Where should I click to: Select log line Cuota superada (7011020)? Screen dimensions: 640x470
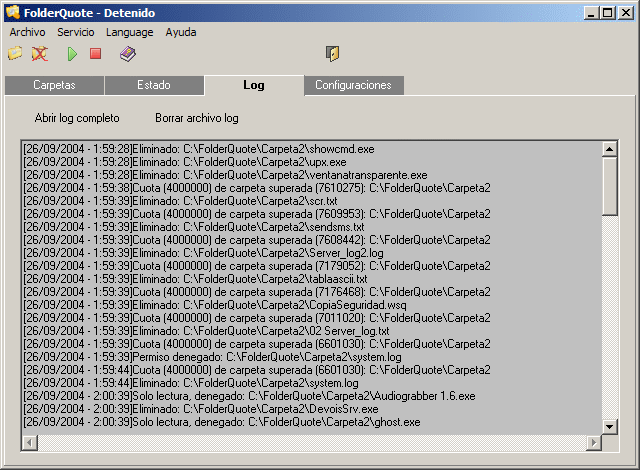point(257,318)
